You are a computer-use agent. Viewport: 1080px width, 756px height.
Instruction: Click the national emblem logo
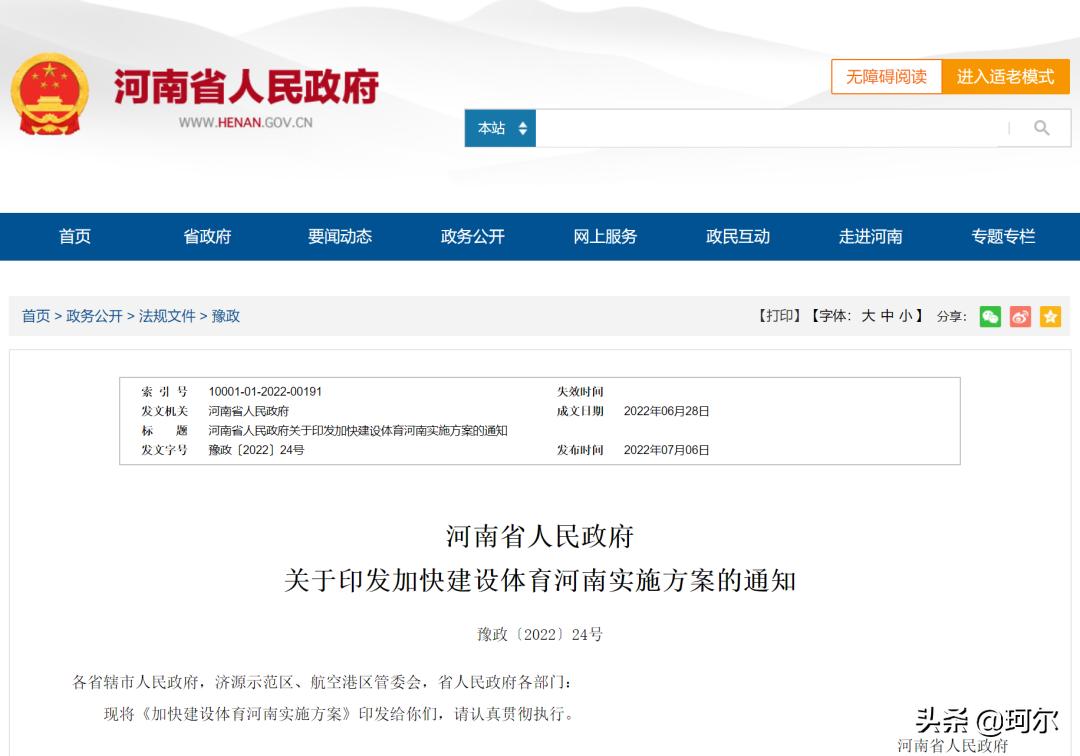click(x=50, y=94)
